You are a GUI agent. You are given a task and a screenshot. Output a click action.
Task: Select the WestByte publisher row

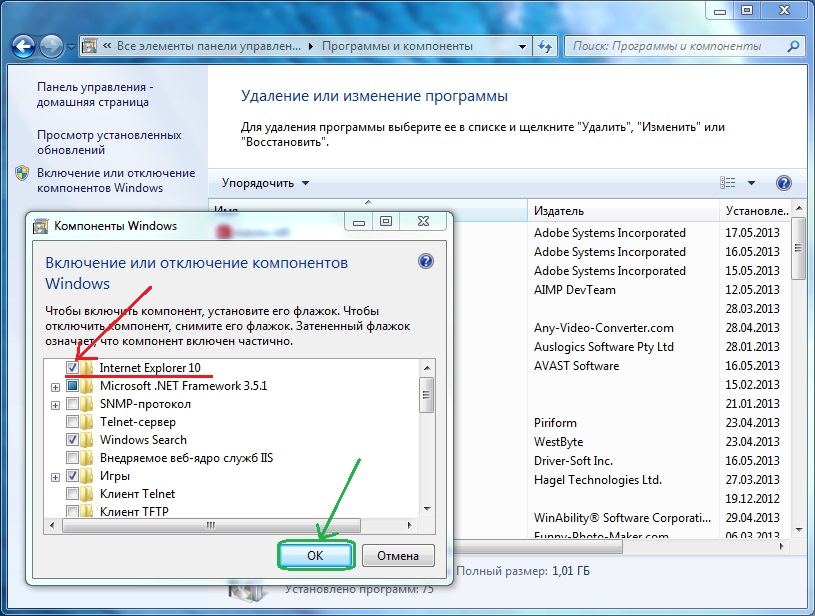559,442
